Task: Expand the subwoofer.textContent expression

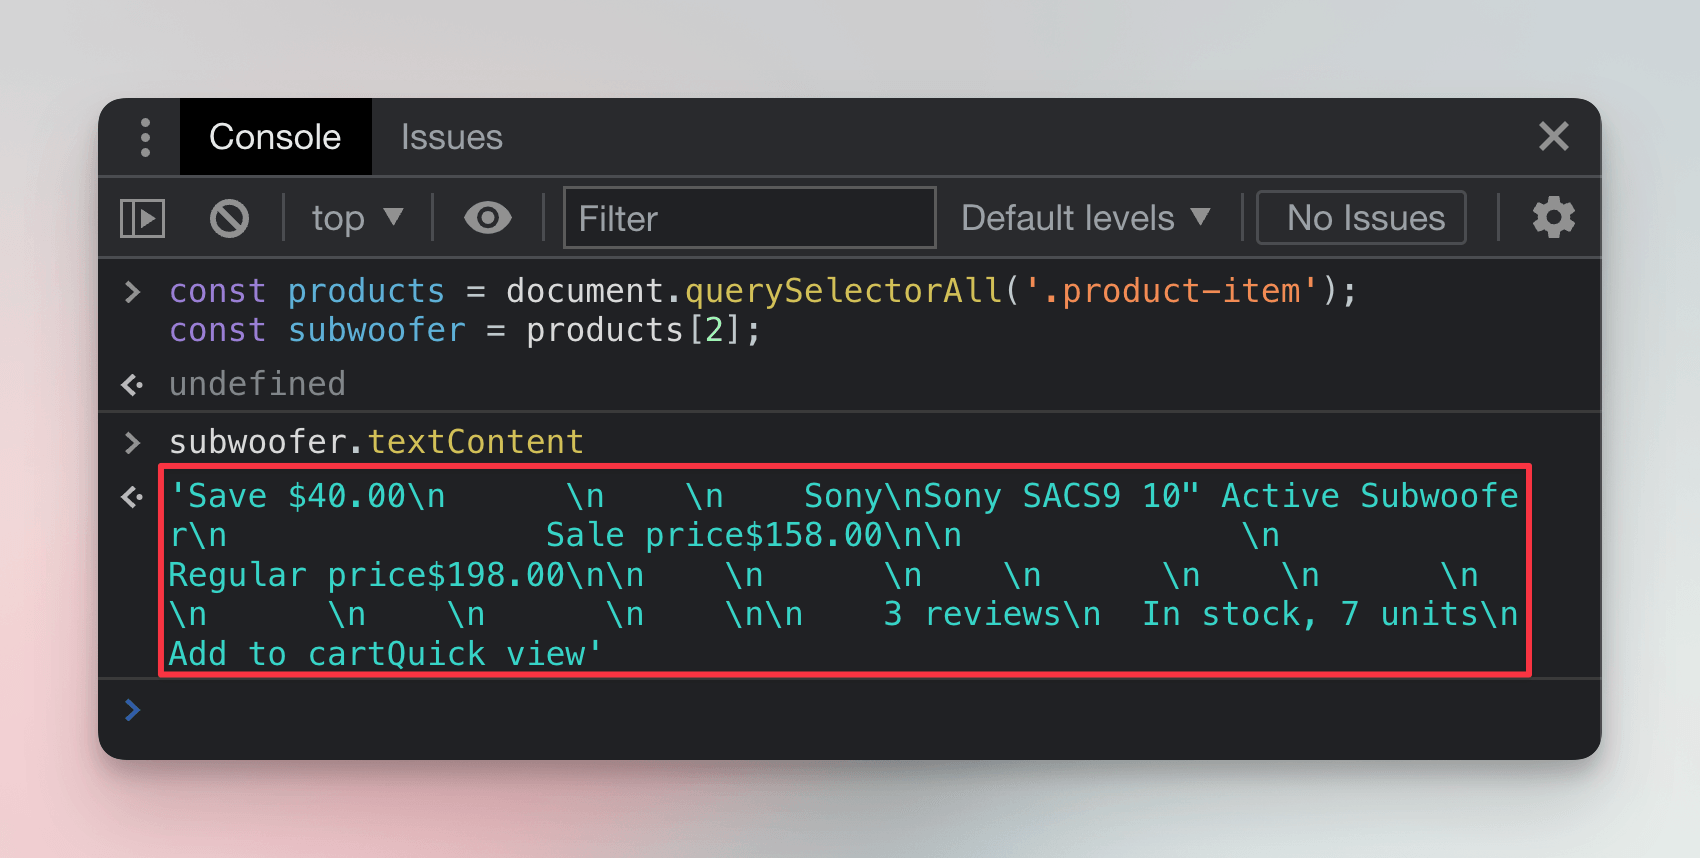Action: (x=133, y=441)
